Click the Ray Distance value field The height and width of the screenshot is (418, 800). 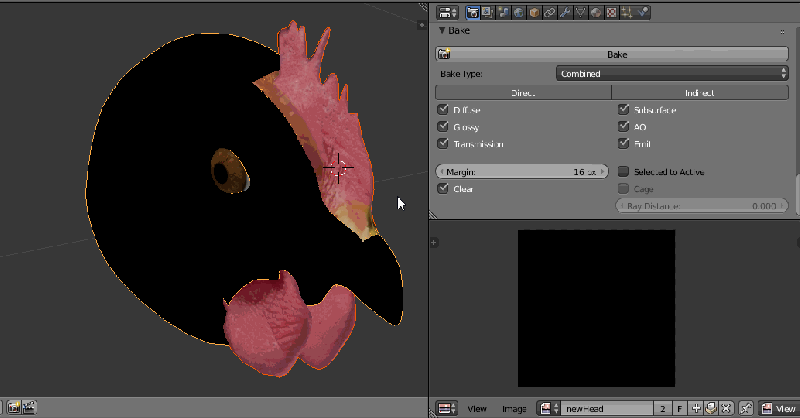tap(702, 206)
